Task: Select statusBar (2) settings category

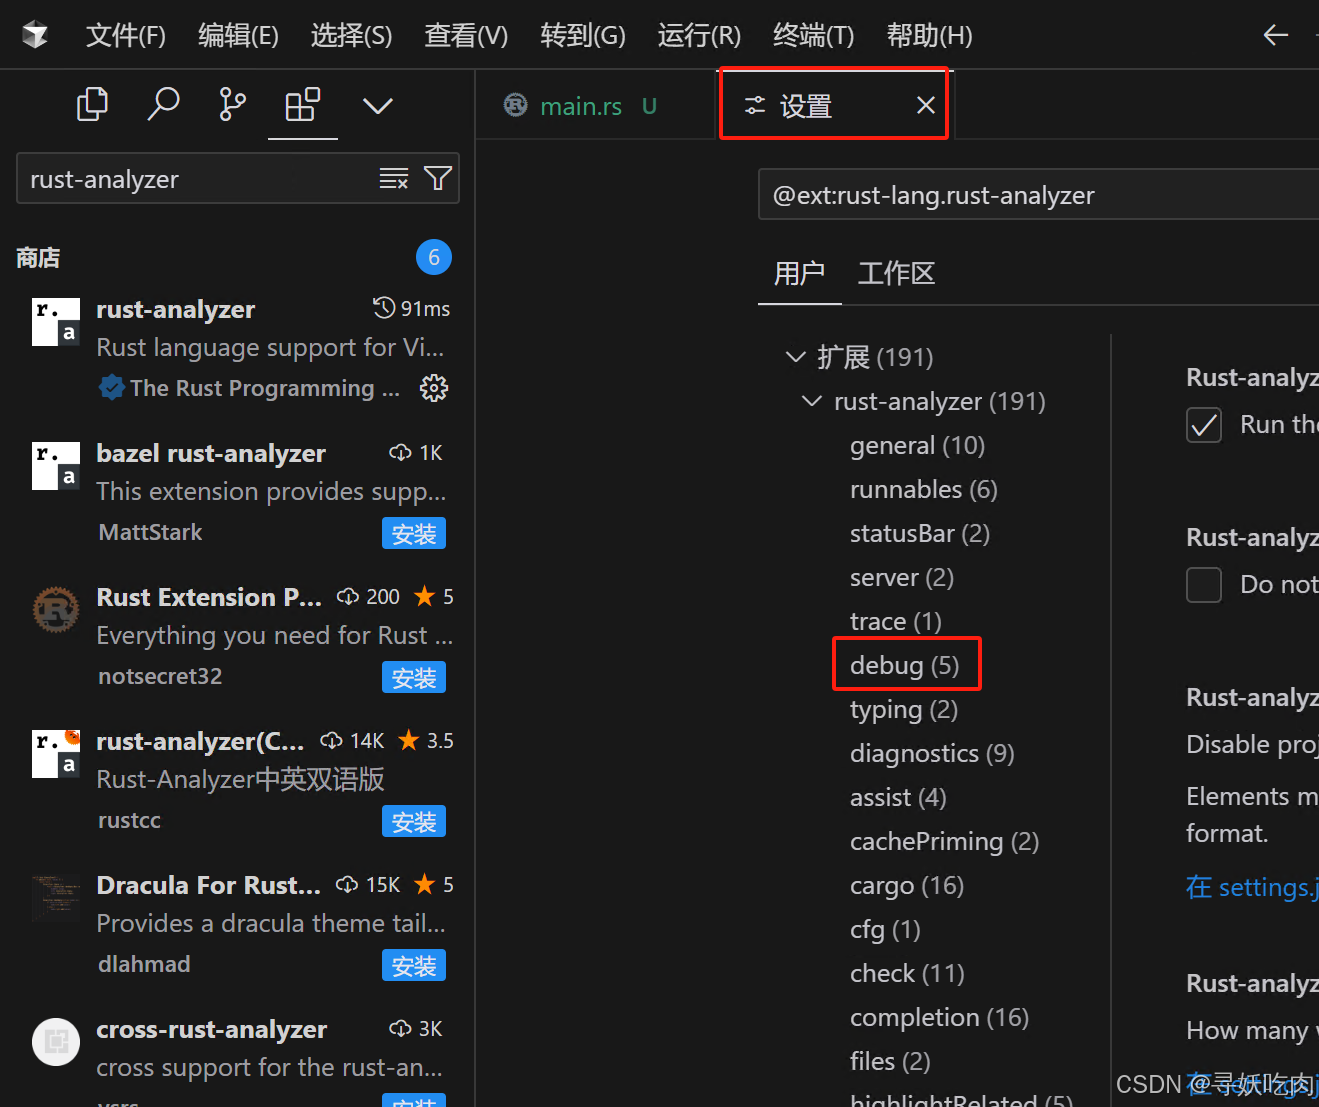Action: [x=919, y=533]
